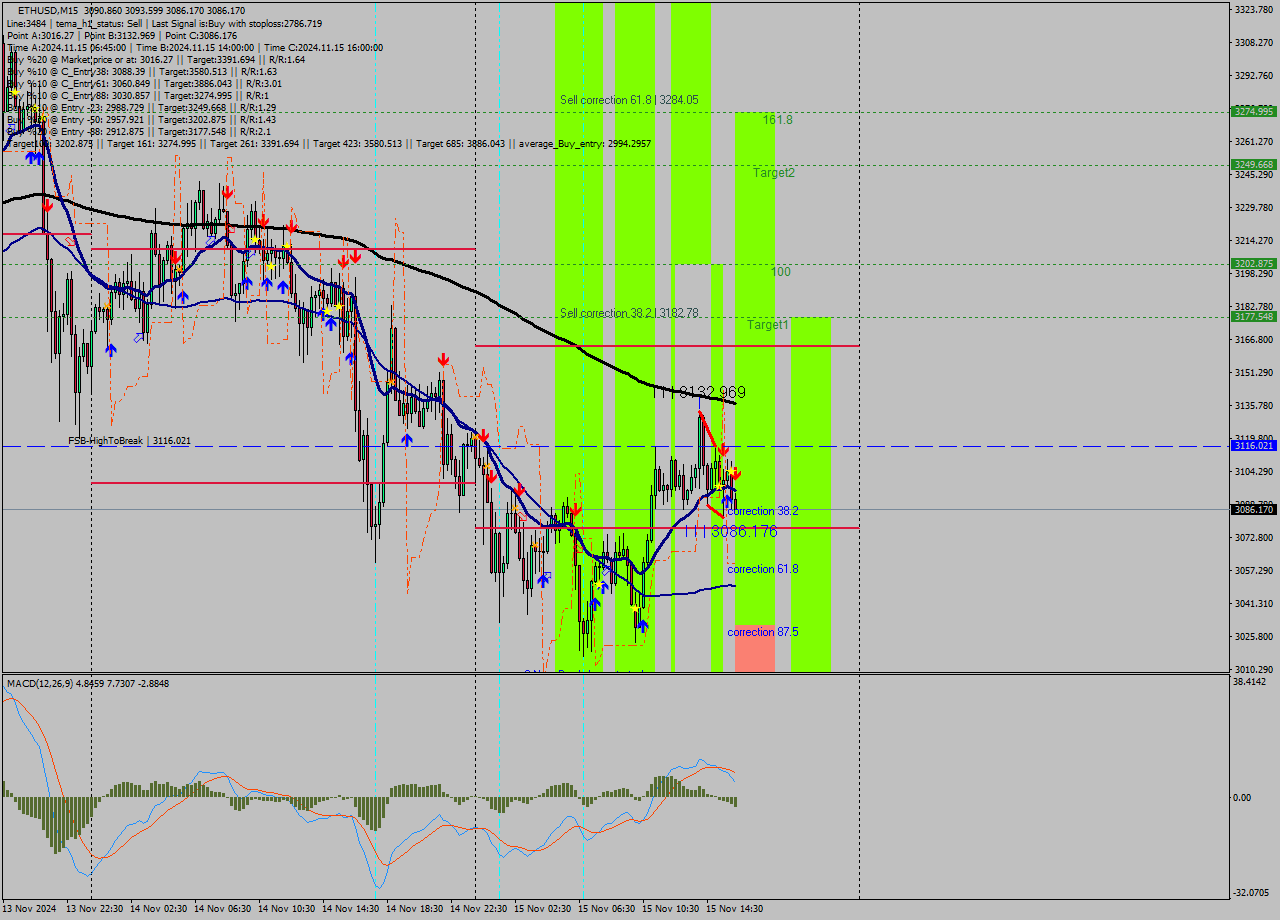Click the 161.8 Fibonacci level label
1280x920 pixels.
point(778,119)
